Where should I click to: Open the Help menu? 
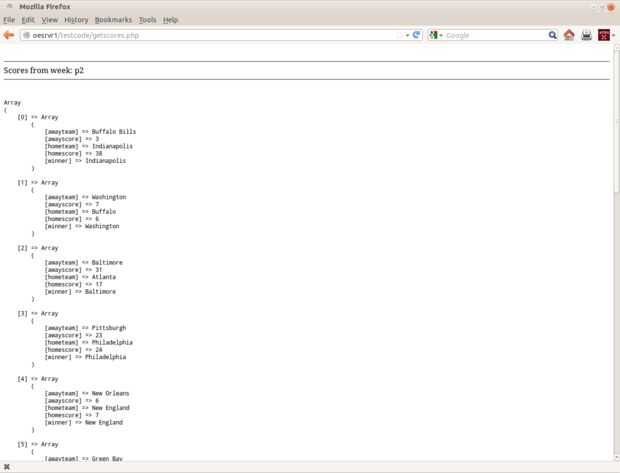[x=170, y=20]
